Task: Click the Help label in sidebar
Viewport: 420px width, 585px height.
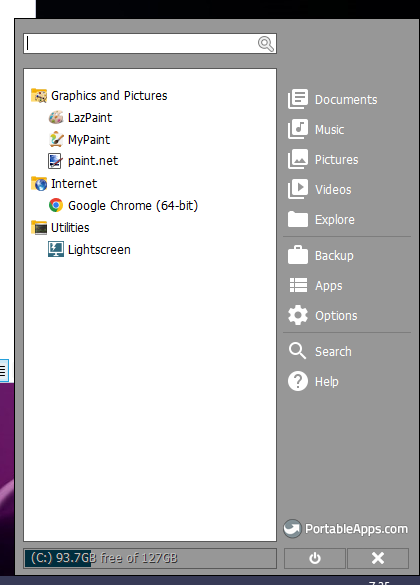Action: tap(327, 382)
